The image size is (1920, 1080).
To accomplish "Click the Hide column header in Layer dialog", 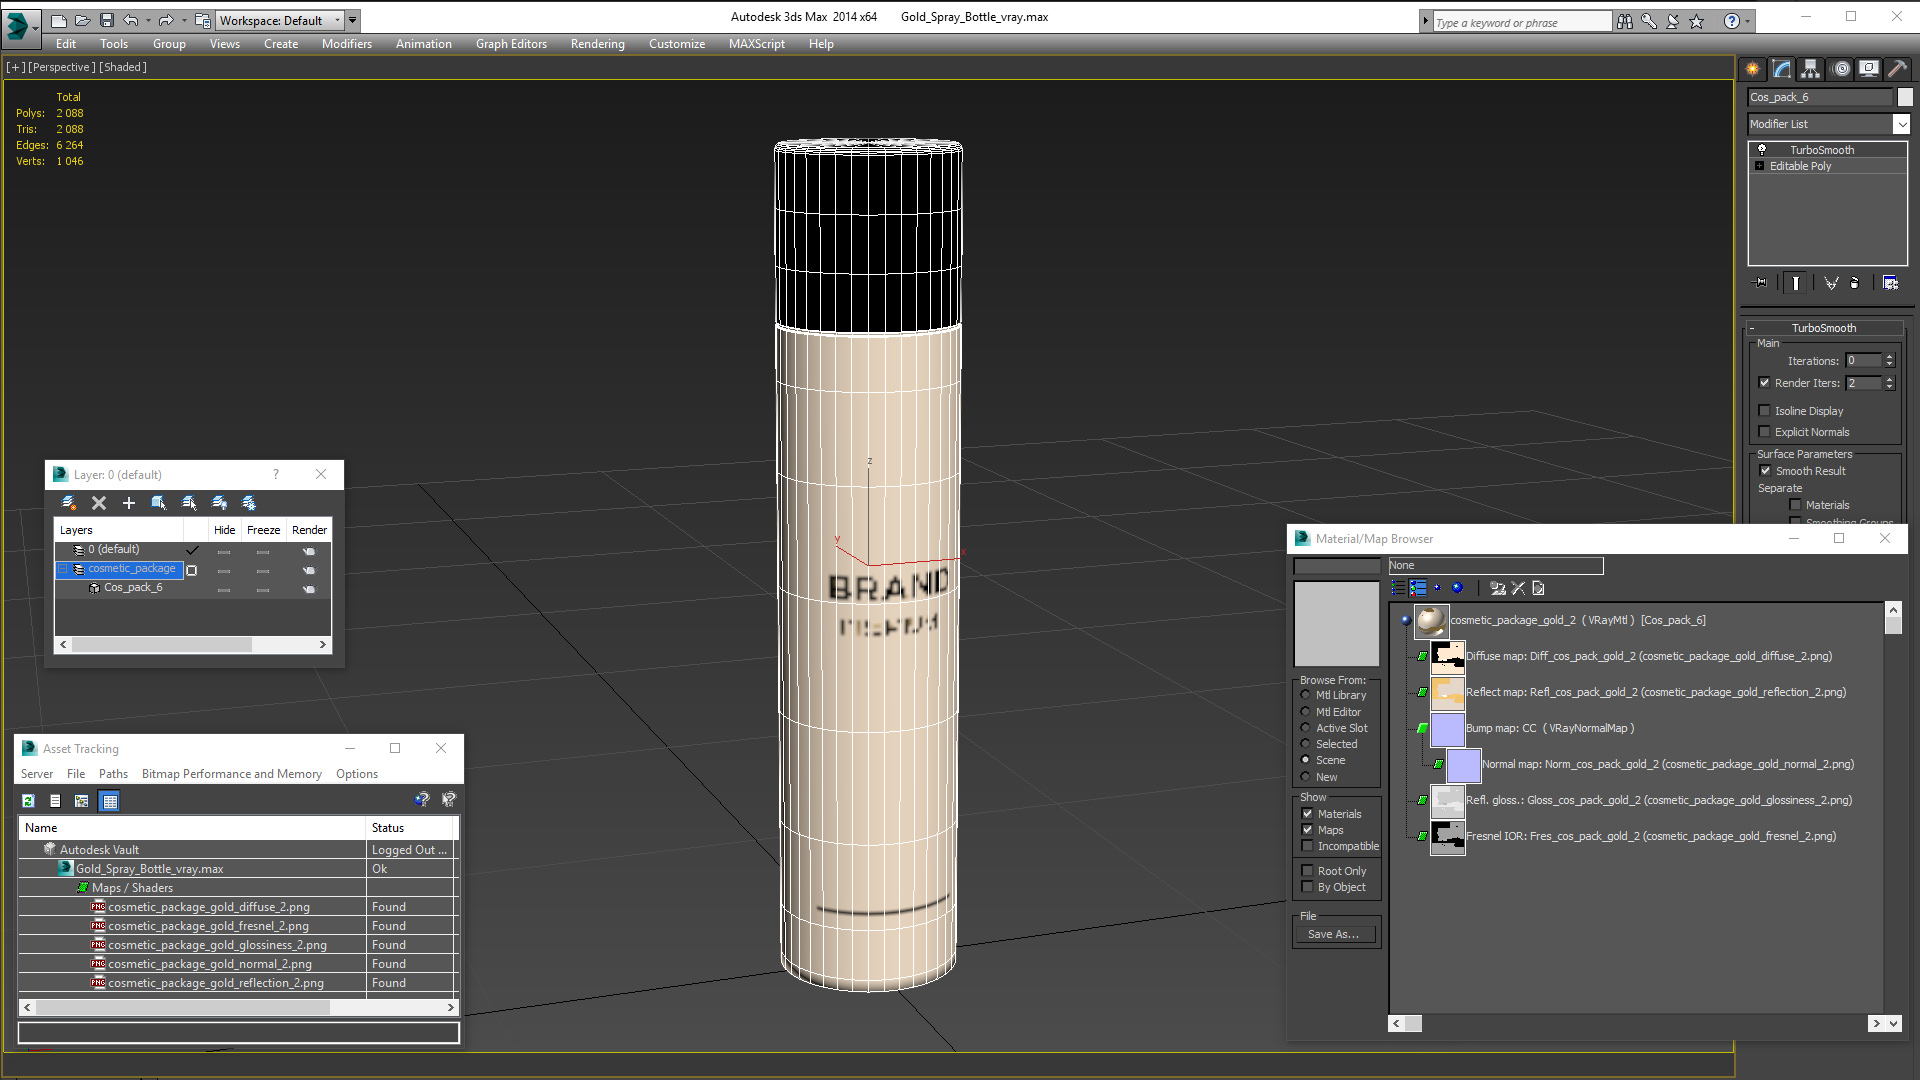I will pos(225,530).
